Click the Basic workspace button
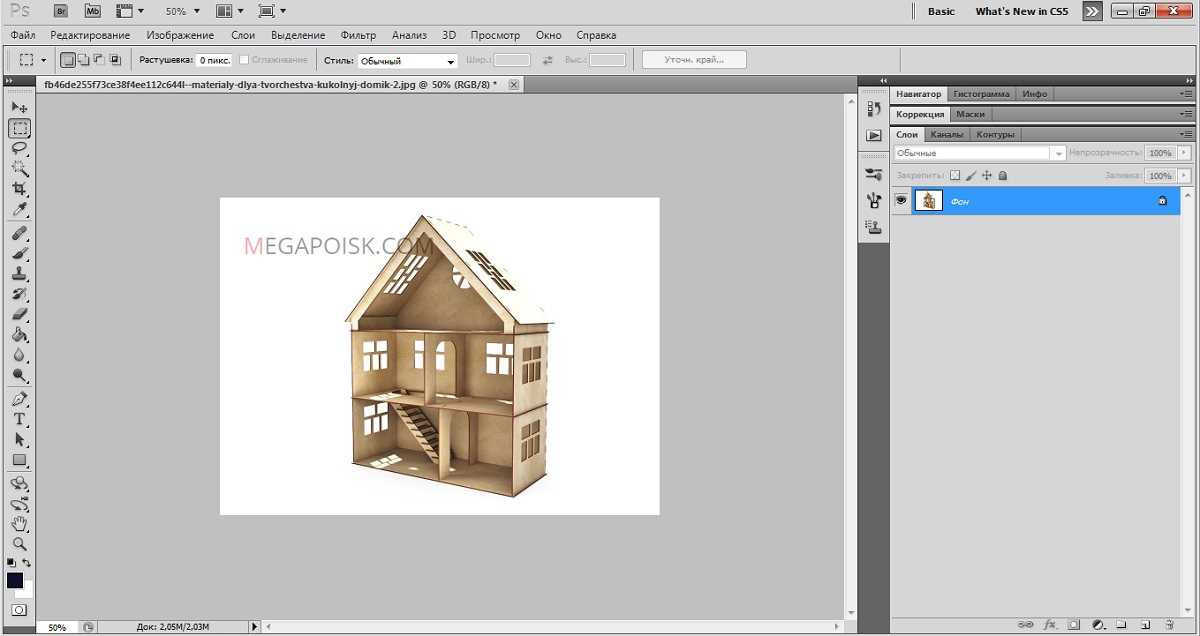 [x=941, y=12]
